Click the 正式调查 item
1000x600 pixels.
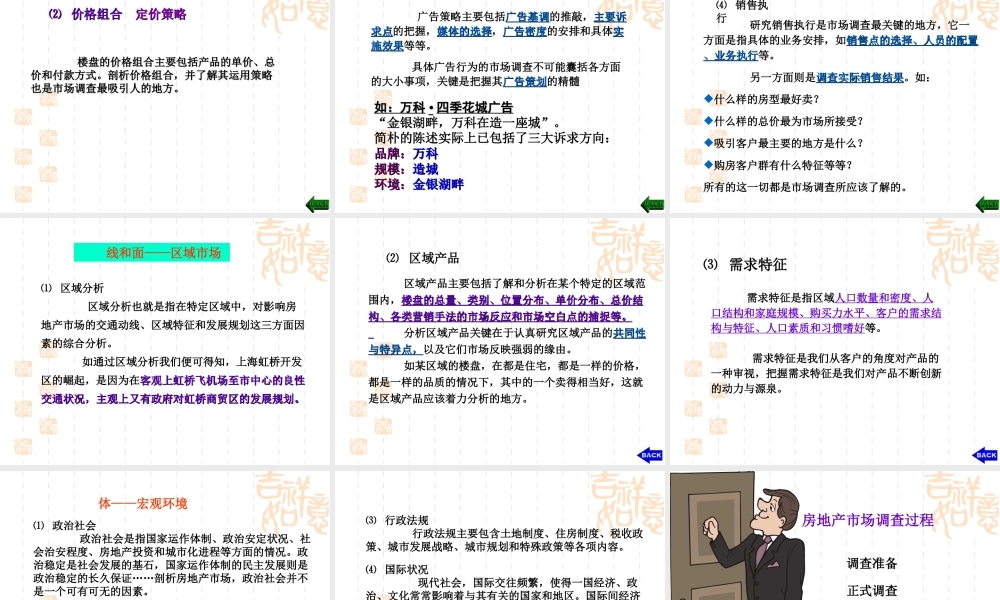click(872, 591)
